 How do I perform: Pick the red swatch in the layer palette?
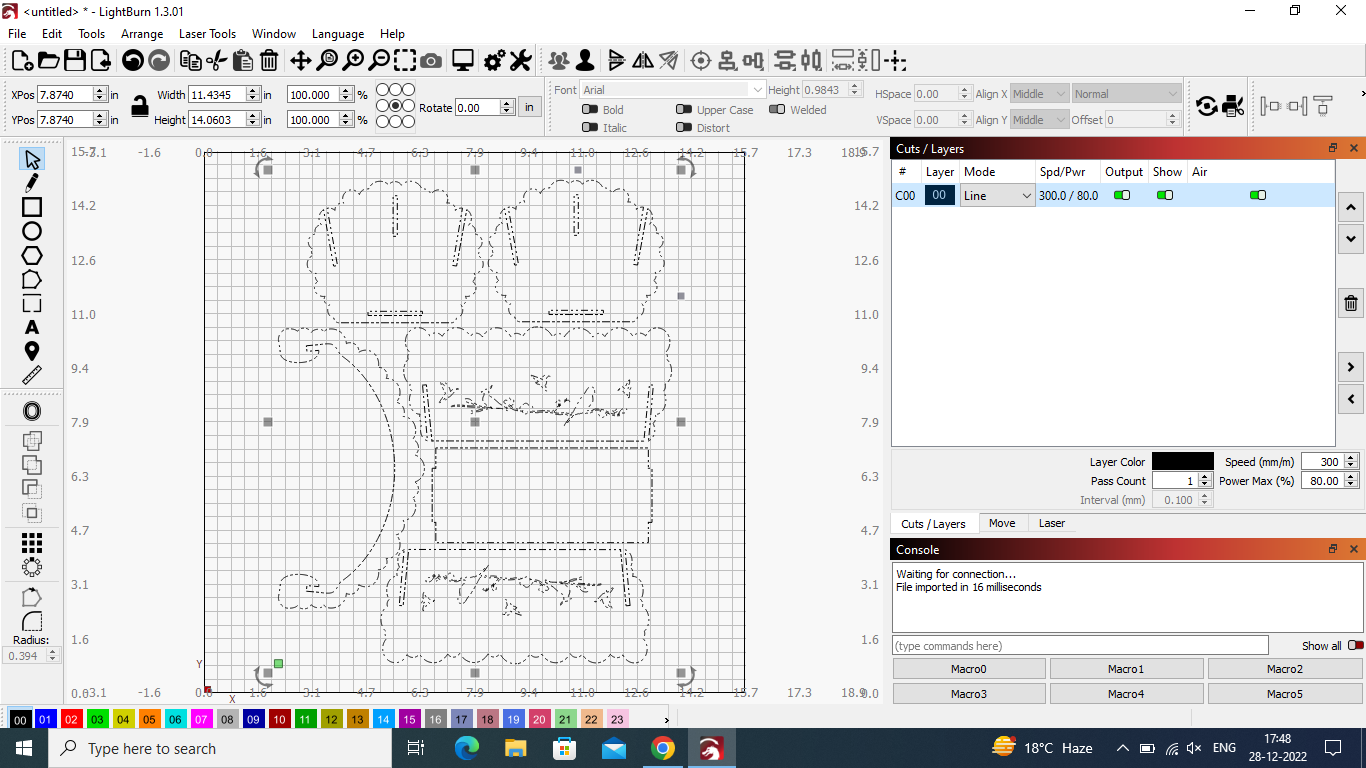[x=72, y=719]
